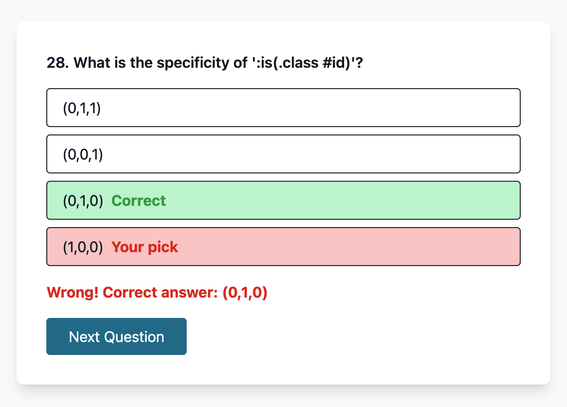This screenshot has height=407, width=567.
Task: Click the question 28 heading text
Action: coord(205,63)
